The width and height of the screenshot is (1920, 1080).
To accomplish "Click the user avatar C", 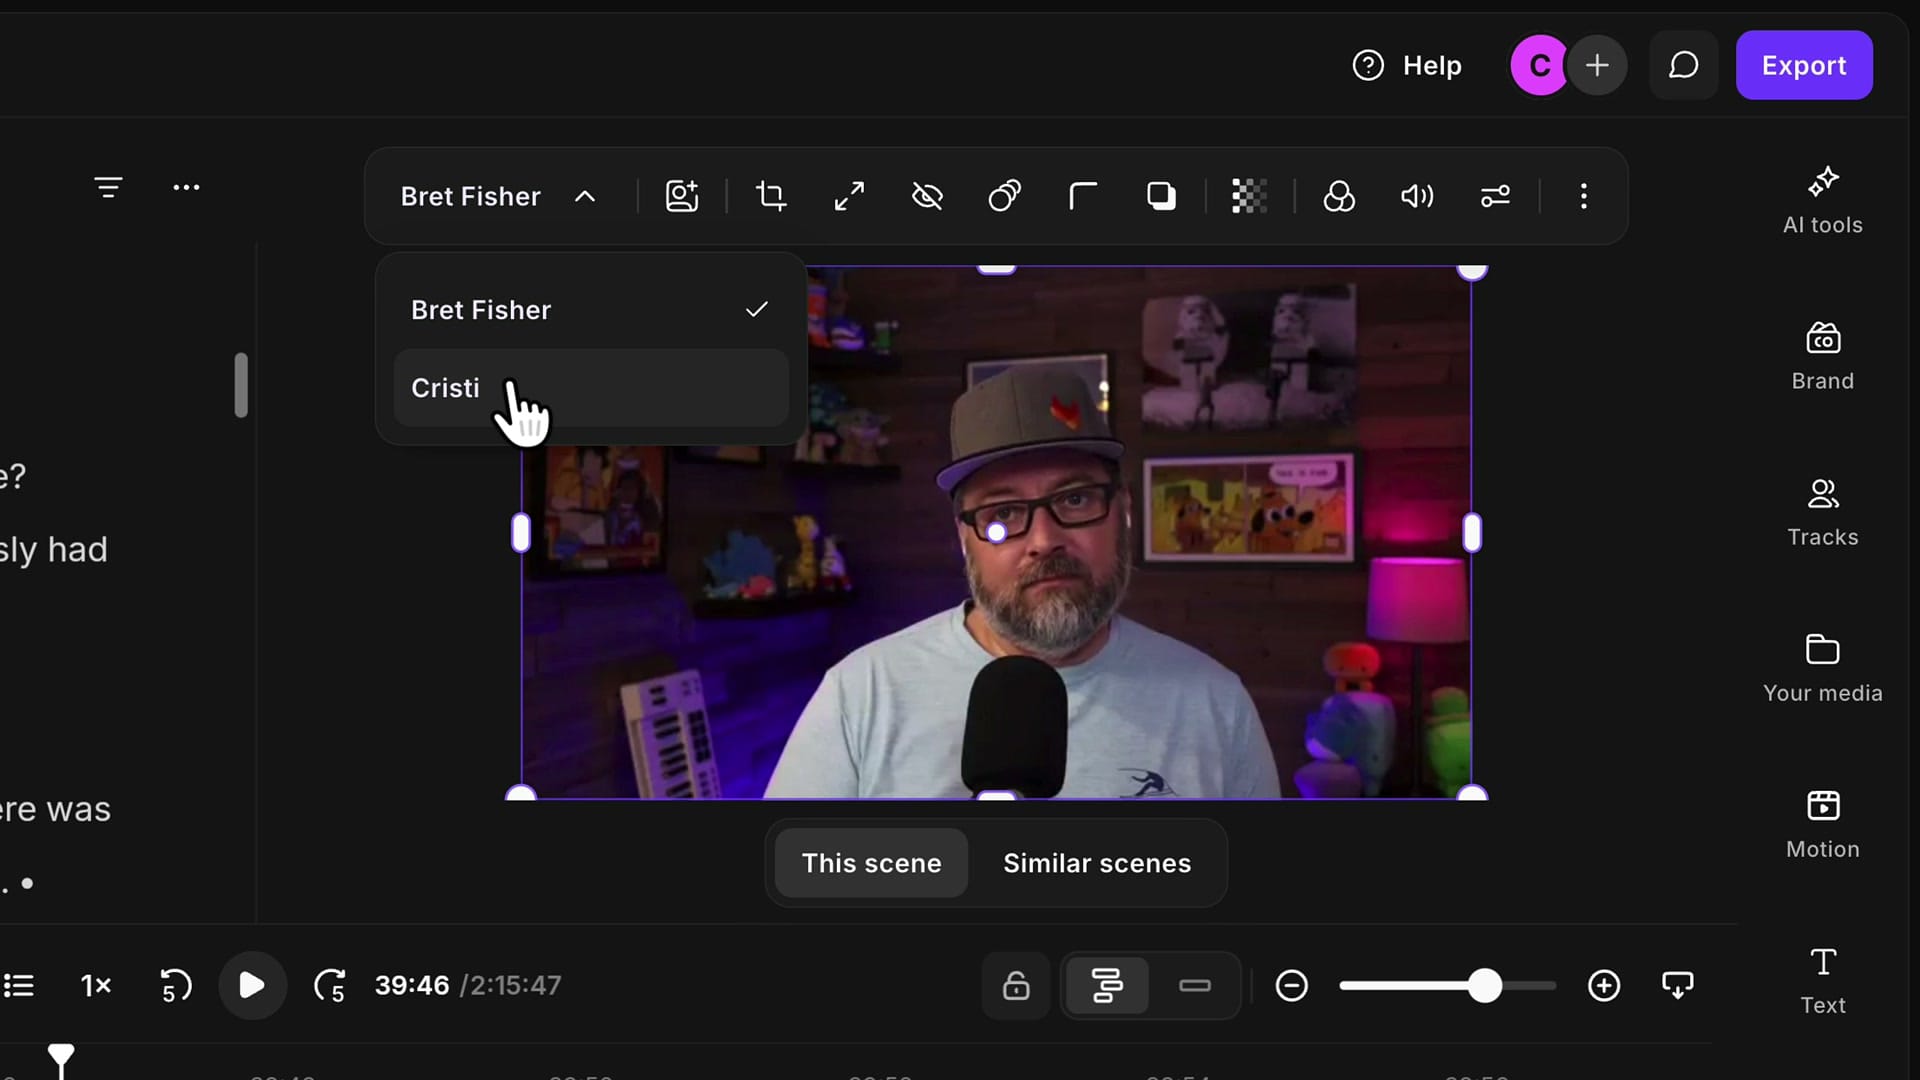I will click(x=1539, y=65).
